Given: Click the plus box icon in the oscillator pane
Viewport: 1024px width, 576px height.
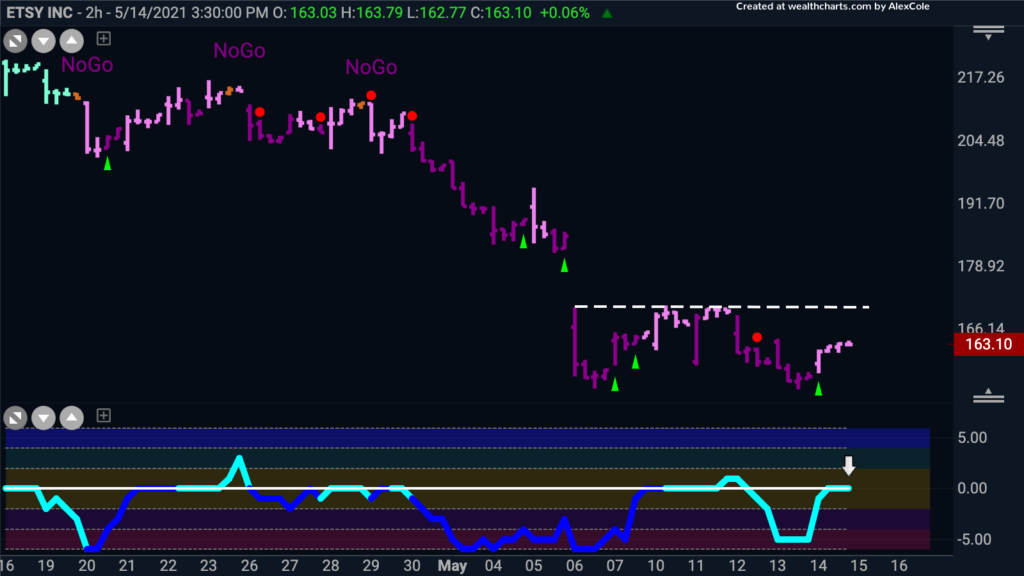Looking at the screenshot, I should [x=104, y=415].
